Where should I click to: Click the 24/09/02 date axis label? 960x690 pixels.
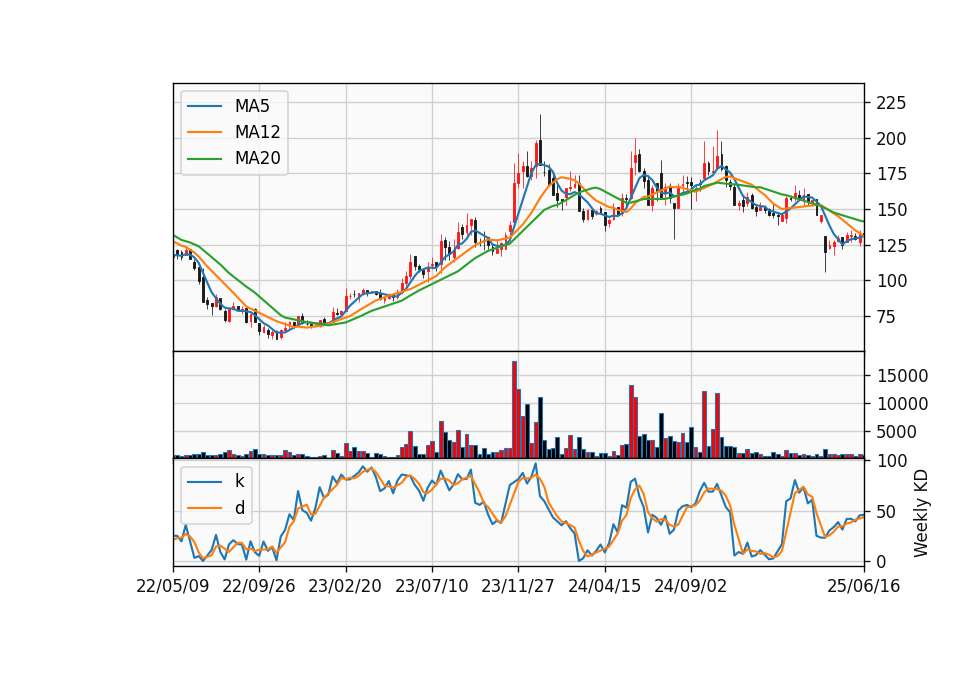(x=691, y=586)
